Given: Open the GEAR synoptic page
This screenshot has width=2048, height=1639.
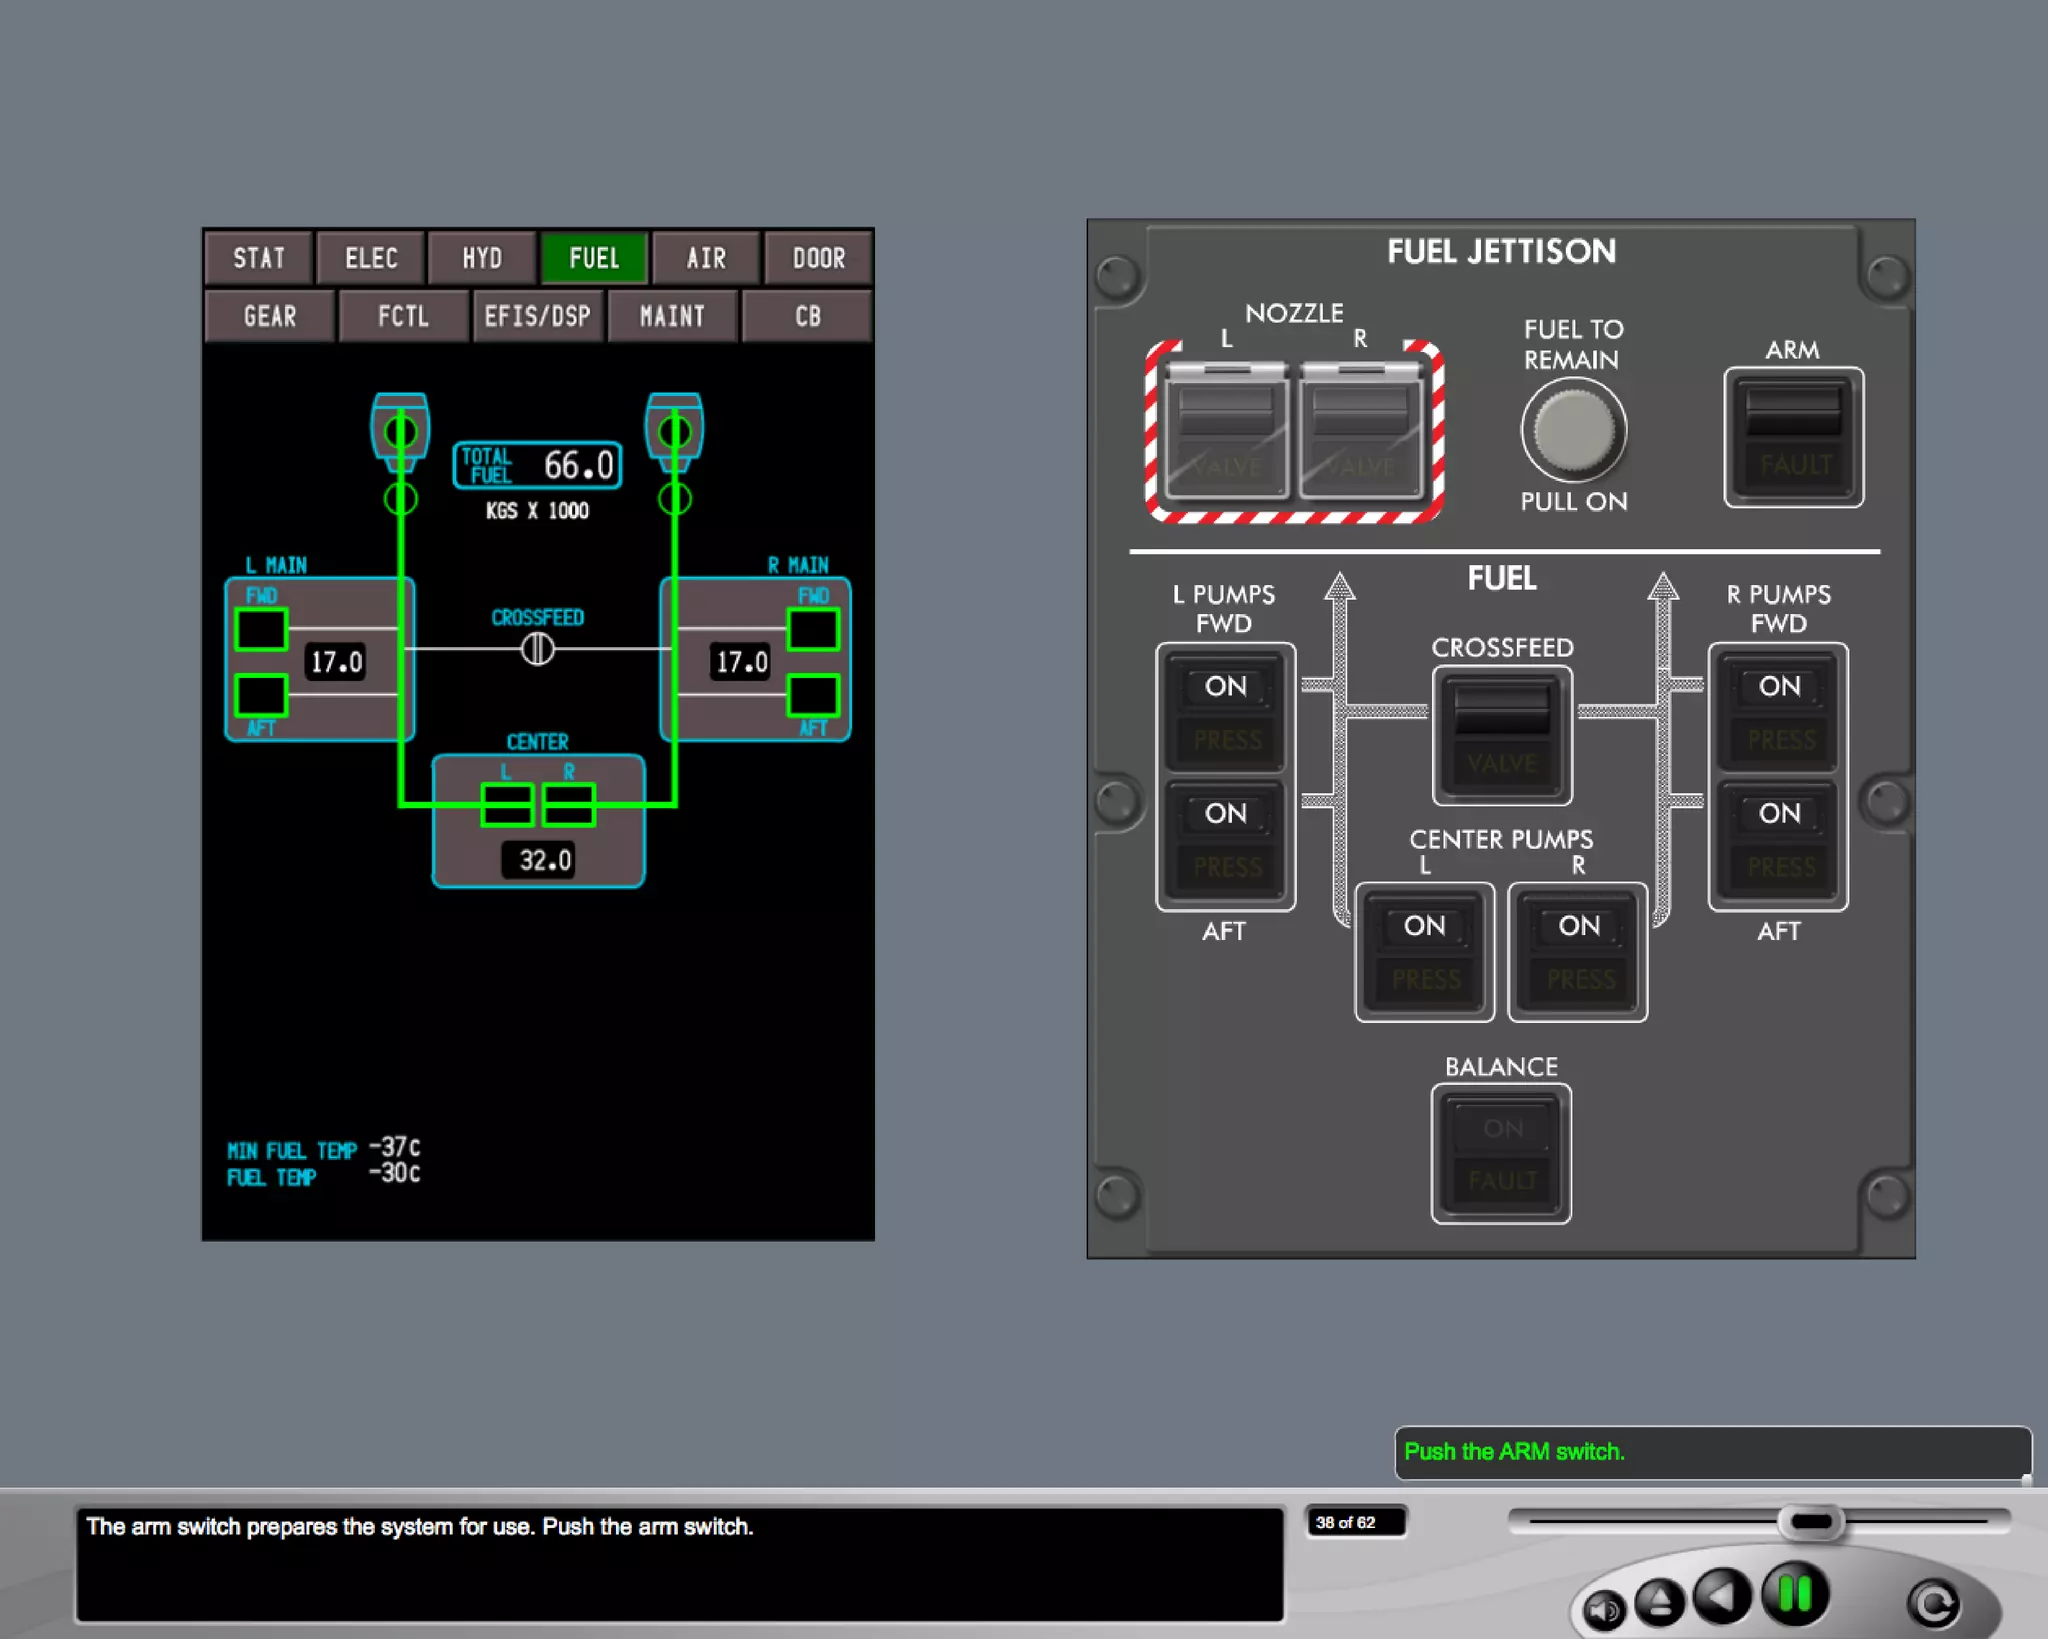Looking at the screenshot, I should (270, 317).
